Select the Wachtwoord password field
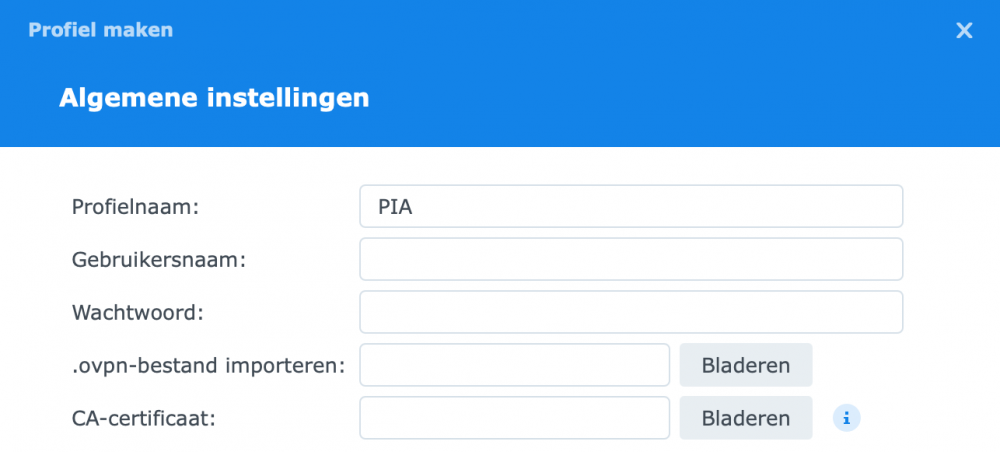 (630, 312)
